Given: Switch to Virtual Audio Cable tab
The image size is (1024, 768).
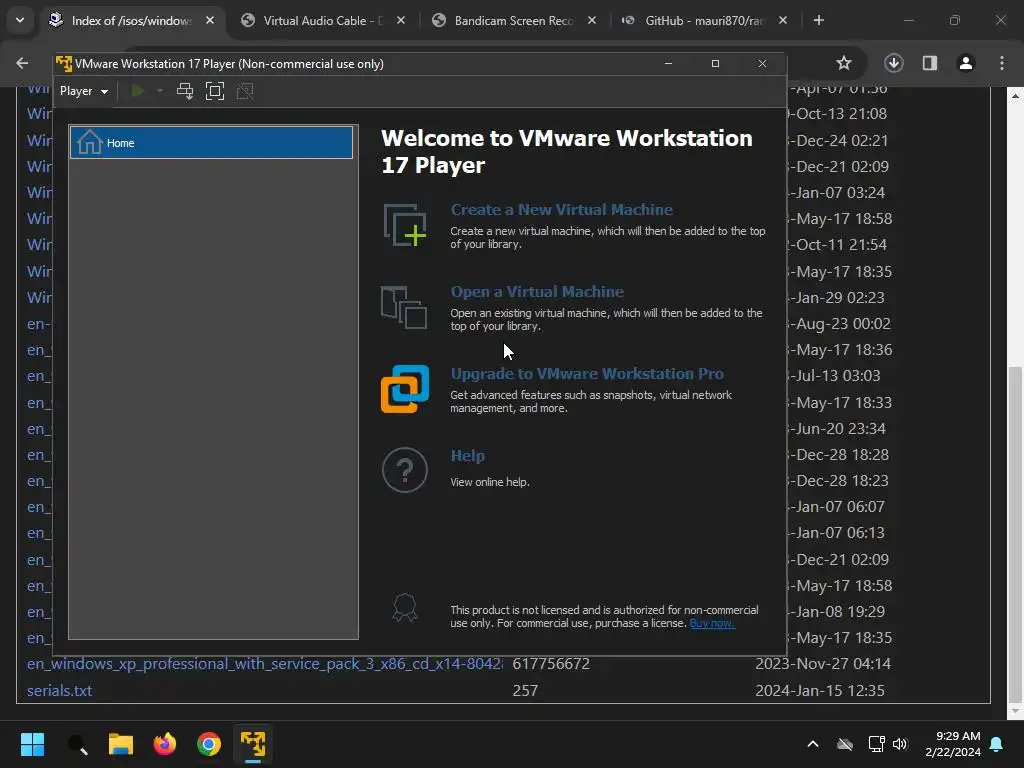Looking at the screenshot, I should pyautogui.click(x=323, y=20).
